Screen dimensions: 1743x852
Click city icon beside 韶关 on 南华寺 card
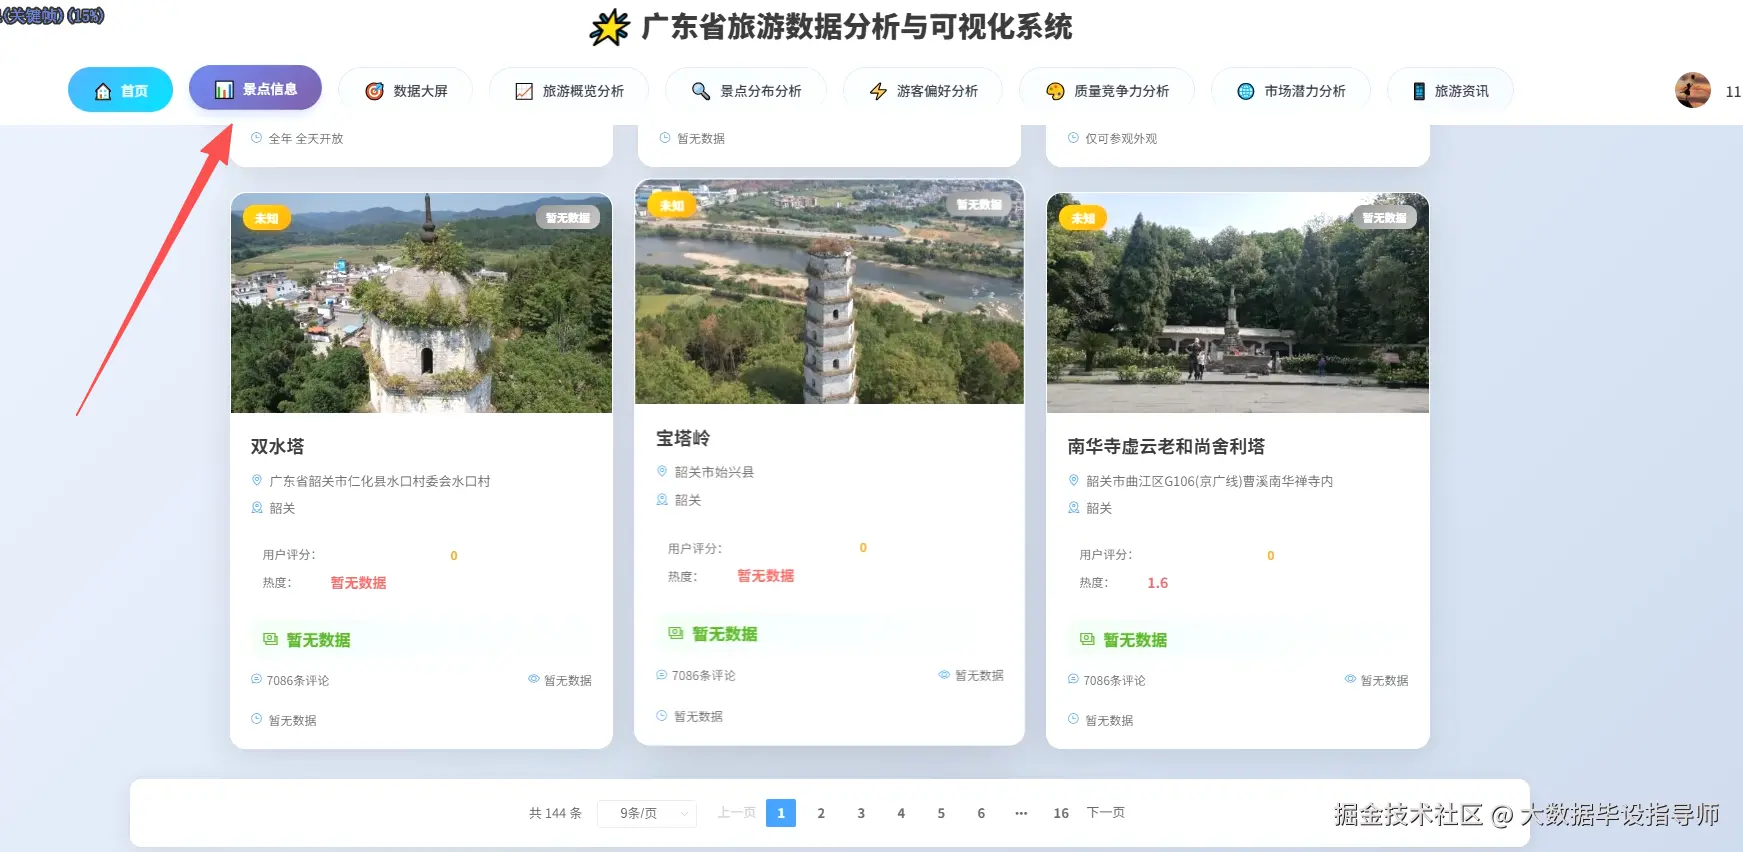coord(1074,508)
